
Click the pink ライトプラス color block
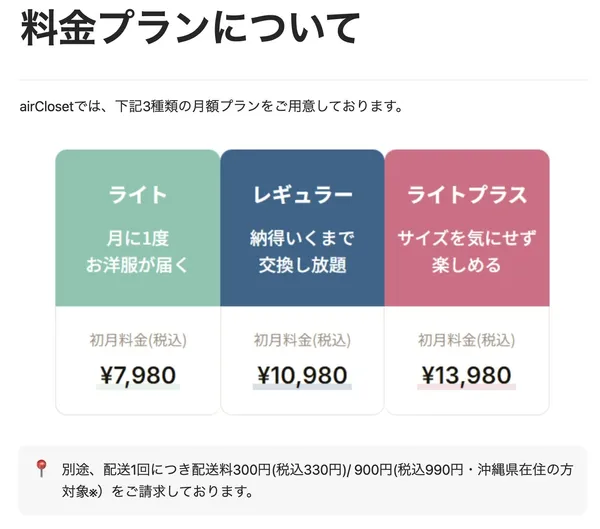click(467, 228)
